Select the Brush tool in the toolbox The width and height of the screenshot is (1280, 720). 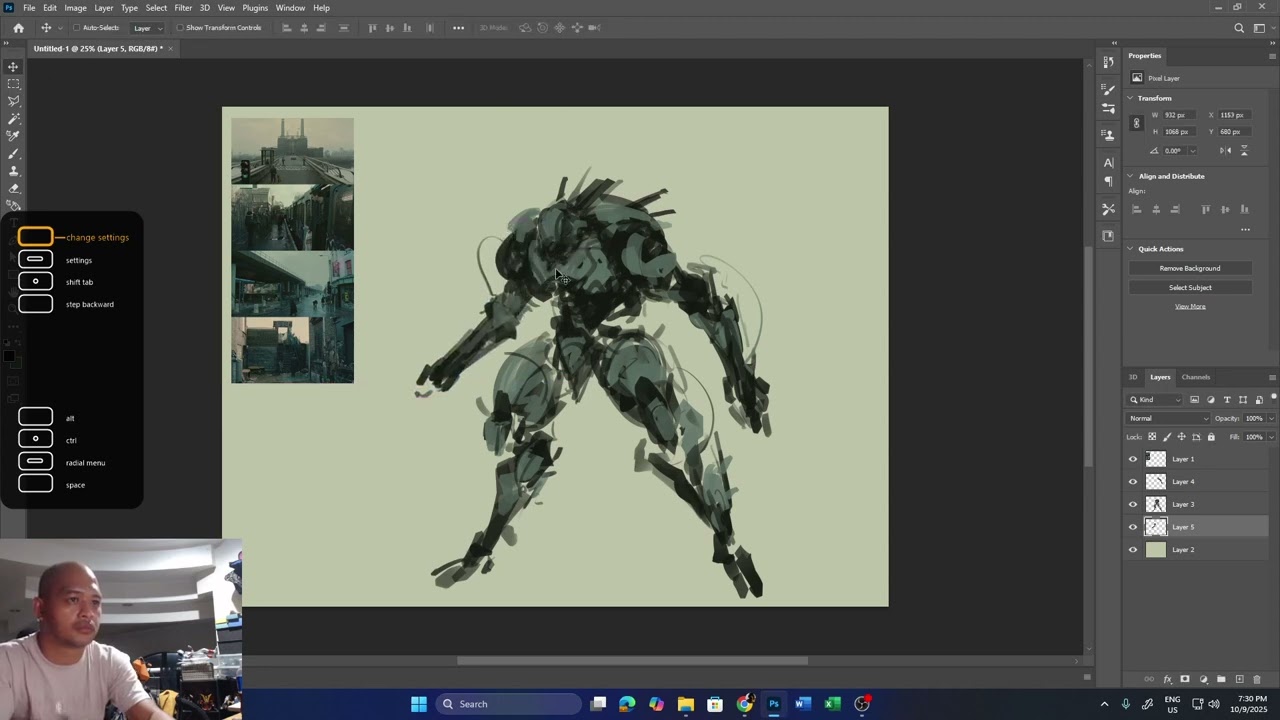click(x=13, y=154)
